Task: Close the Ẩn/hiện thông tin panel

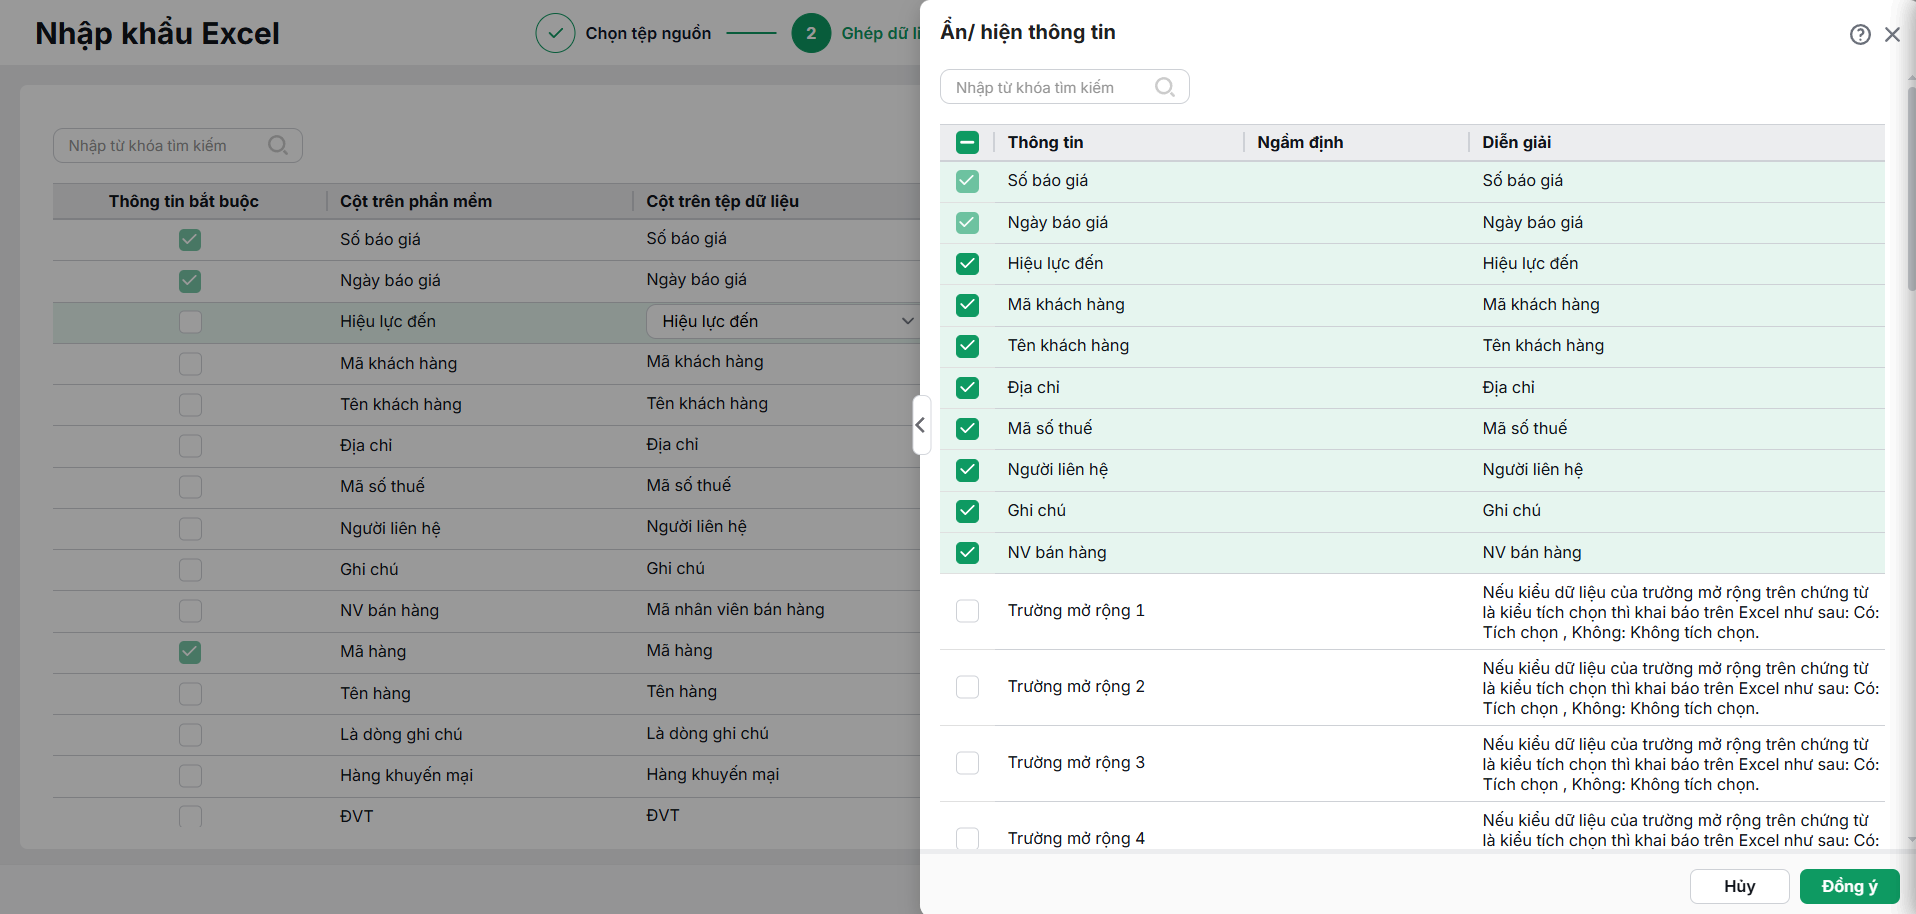Action: point(1892,34)
